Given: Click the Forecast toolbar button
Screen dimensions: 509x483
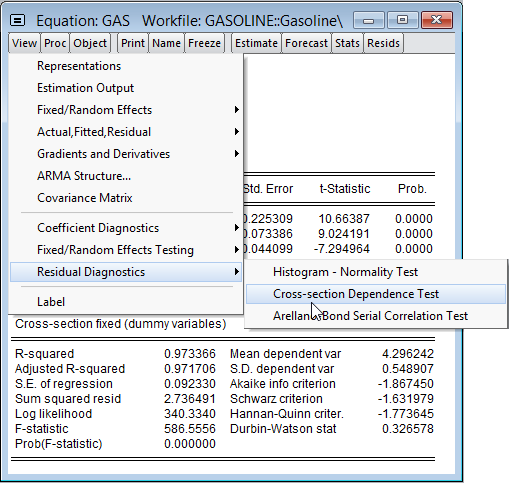Looking at the screenshot, I should pos(306,43).
